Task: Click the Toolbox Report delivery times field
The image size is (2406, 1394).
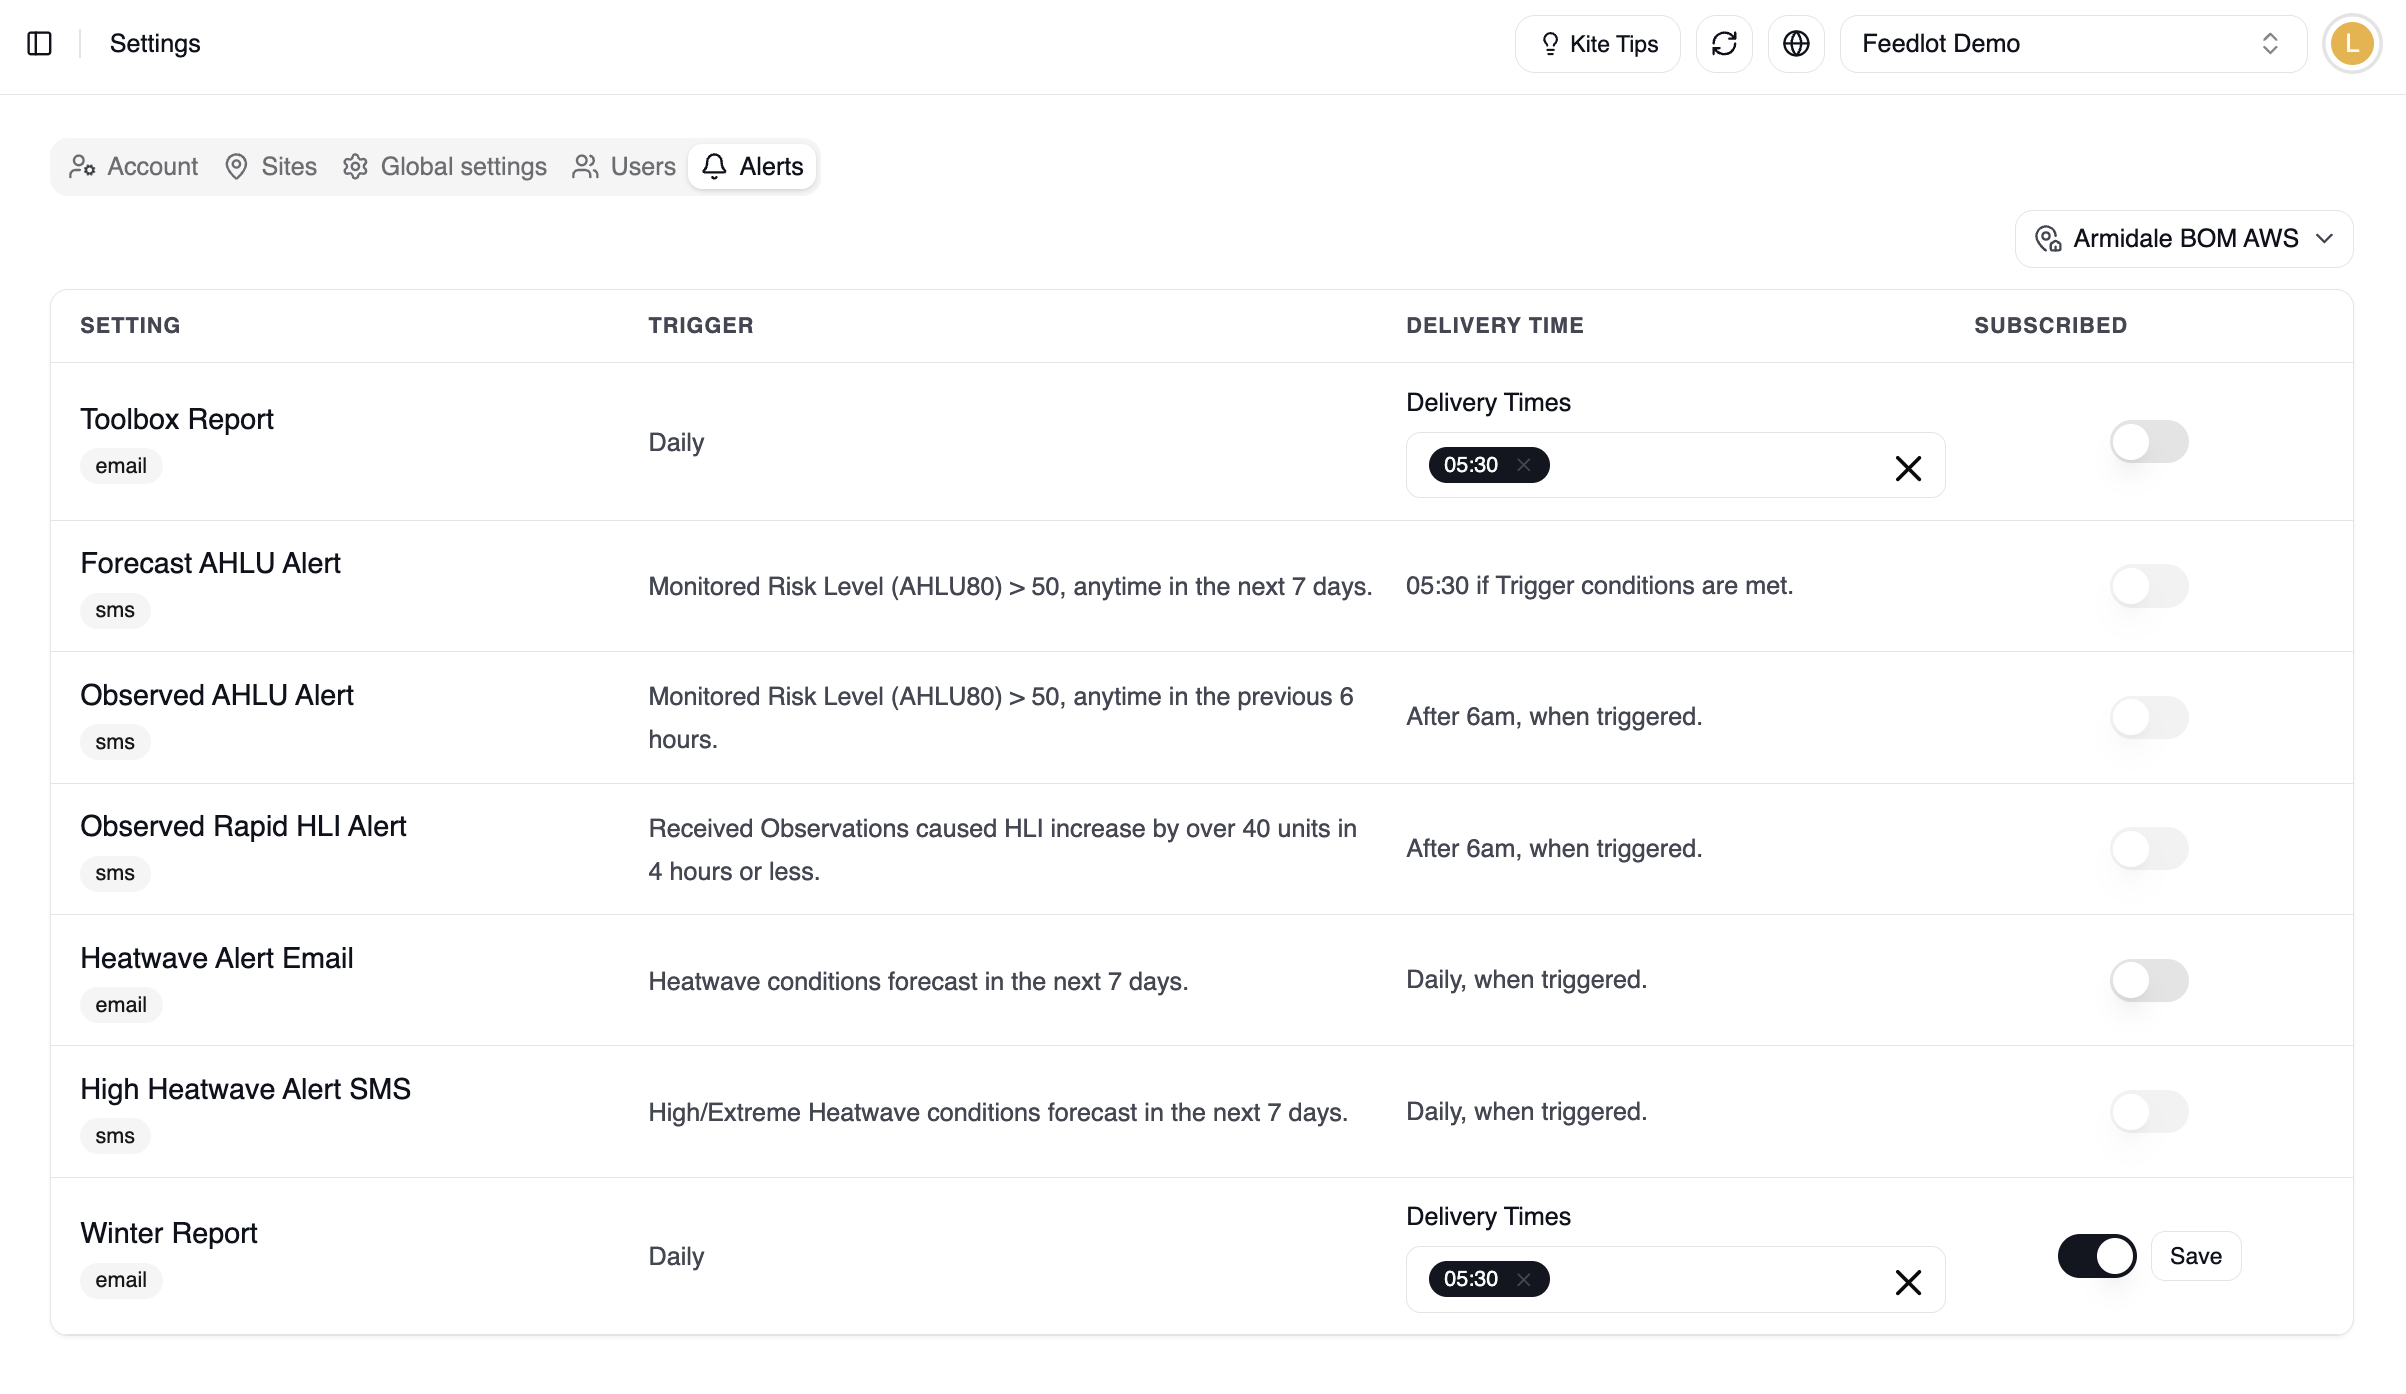Action: [1675, 465]
